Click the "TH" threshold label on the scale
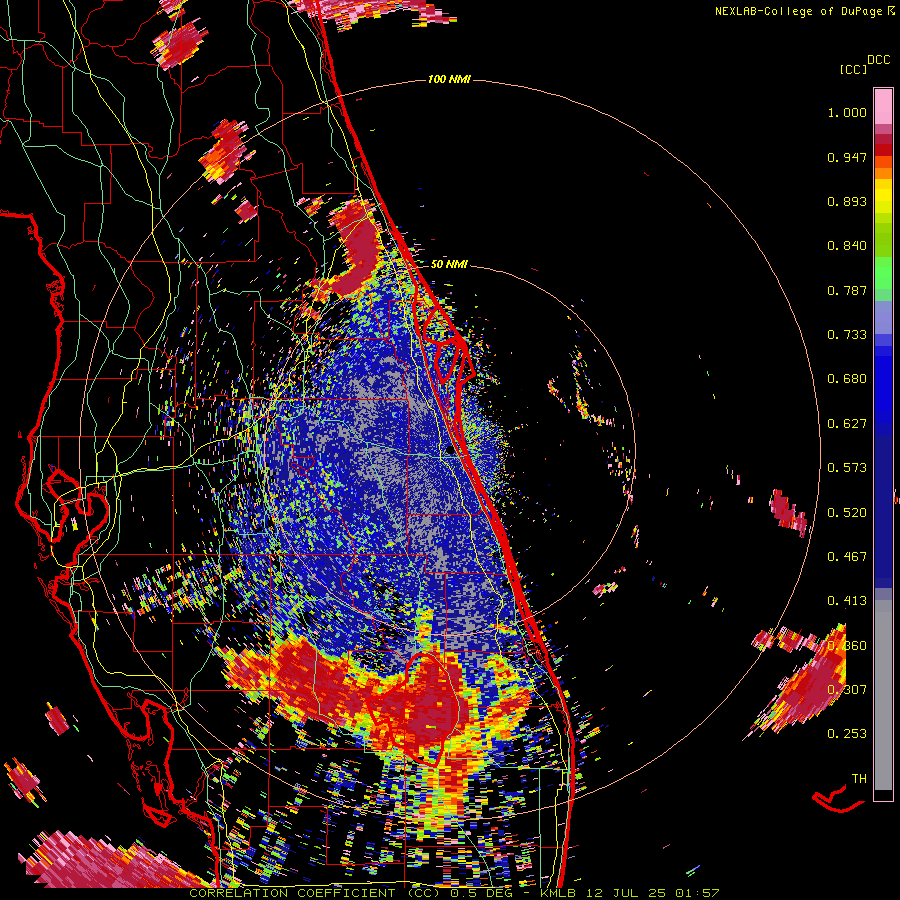Image resolution: width=900 pixels, height=900 pixels. point(859,779)
